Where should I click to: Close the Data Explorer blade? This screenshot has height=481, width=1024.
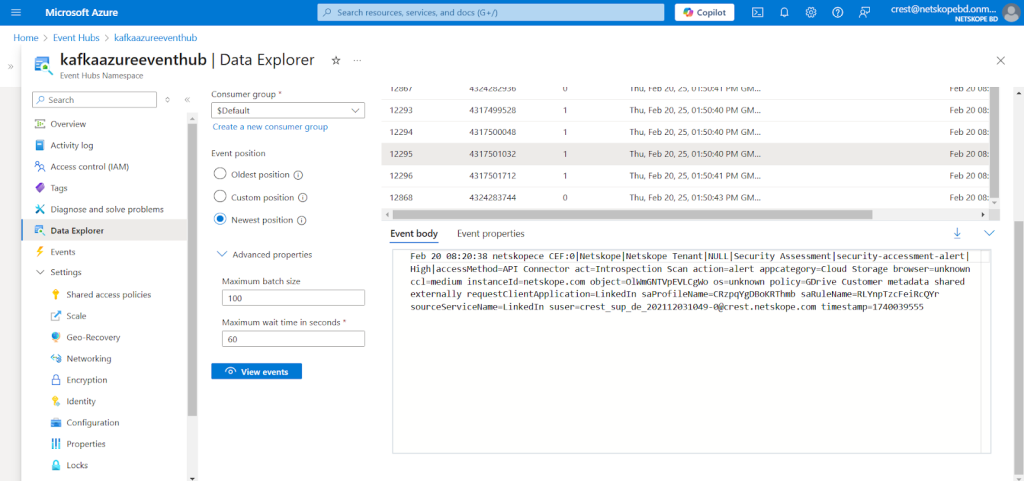tap(1000, 60)
